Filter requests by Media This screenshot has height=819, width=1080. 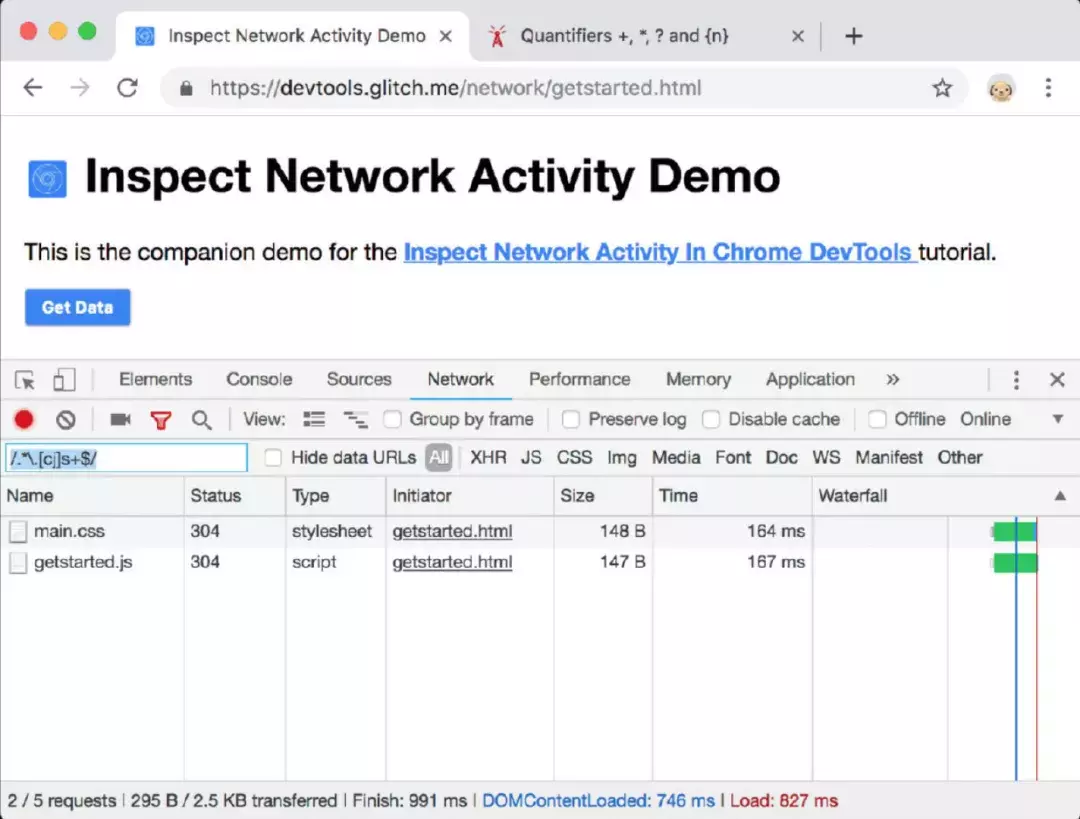[x=676, y=457]
